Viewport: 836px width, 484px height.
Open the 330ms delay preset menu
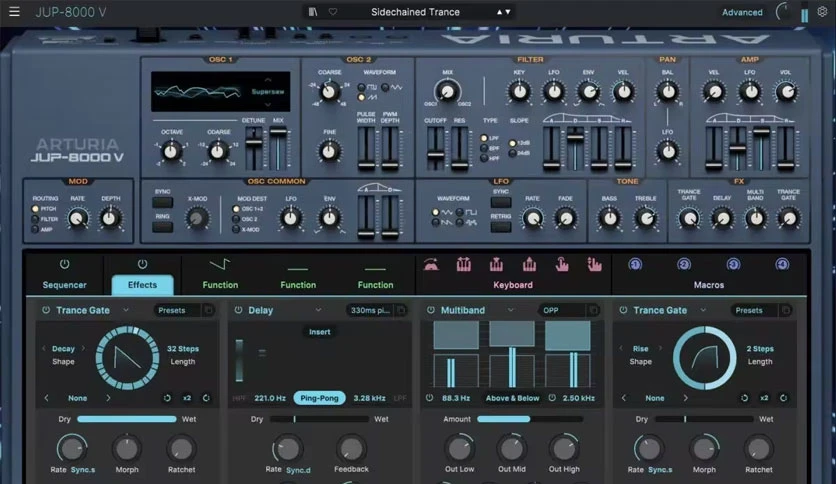click(370, 310)
